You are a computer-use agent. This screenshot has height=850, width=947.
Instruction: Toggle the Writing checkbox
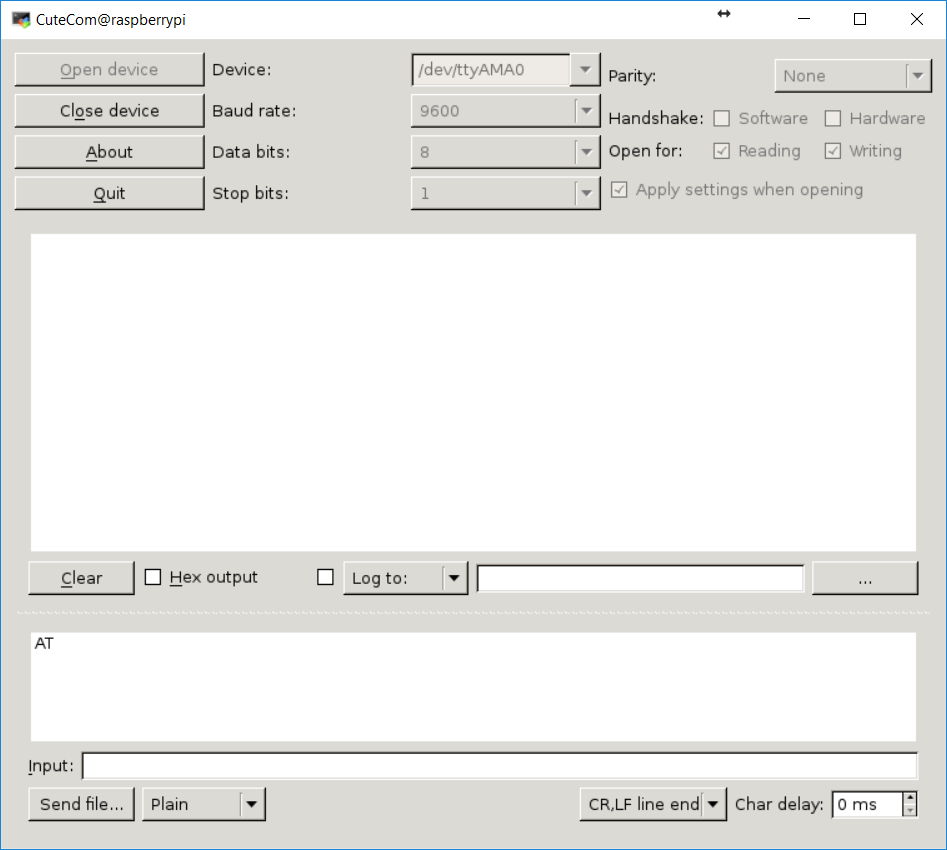(832, 151)
